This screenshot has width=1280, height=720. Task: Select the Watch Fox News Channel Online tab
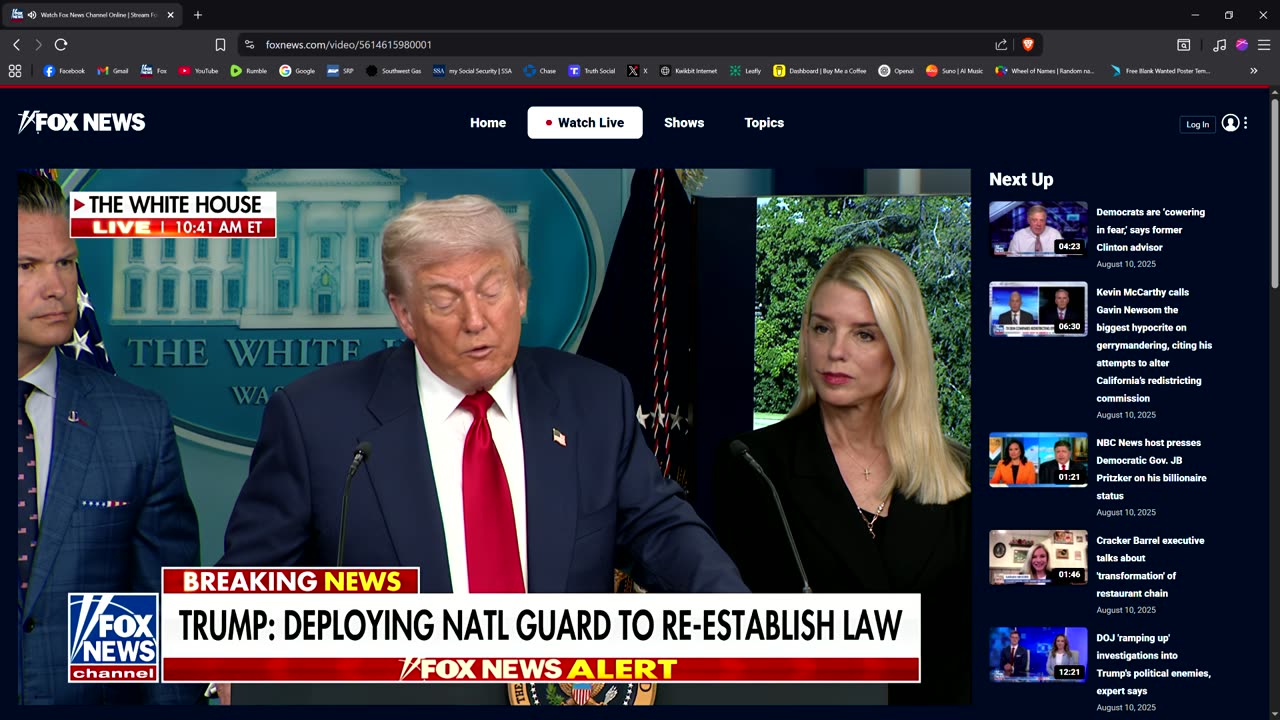pos(92,15)
